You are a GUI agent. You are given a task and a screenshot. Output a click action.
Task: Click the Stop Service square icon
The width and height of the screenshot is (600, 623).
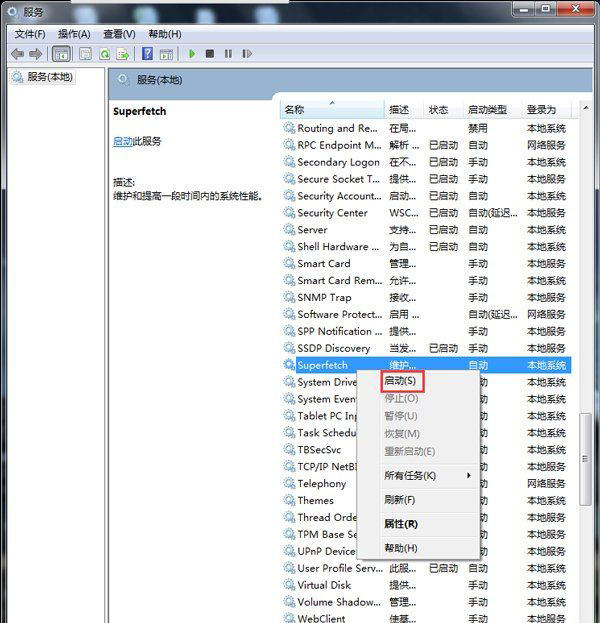[x=209, y=54]
